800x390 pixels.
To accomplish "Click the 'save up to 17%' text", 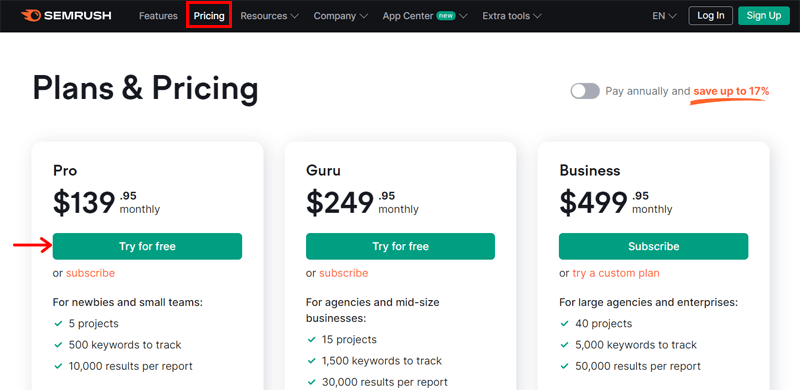I will coord(731,91).
